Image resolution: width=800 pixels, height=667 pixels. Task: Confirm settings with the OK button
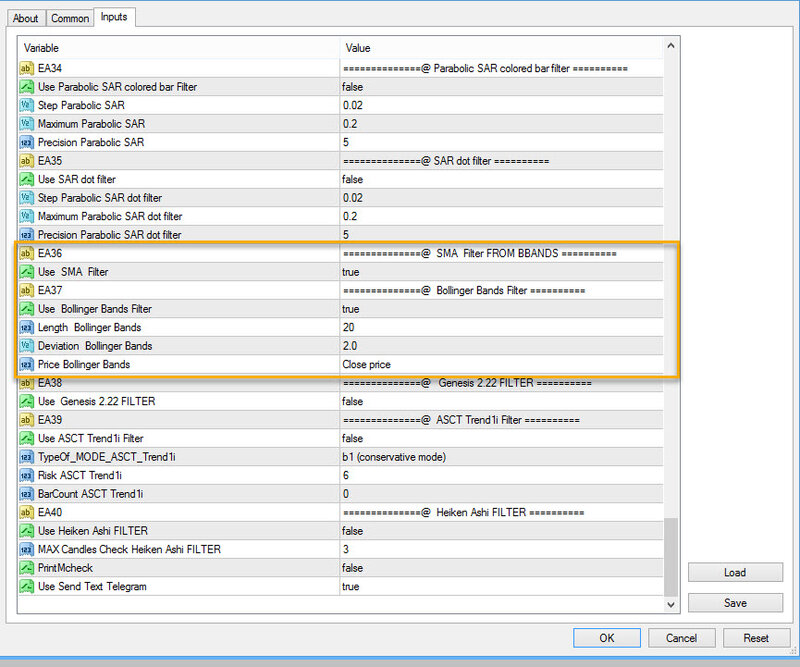(x=607, y=638)
